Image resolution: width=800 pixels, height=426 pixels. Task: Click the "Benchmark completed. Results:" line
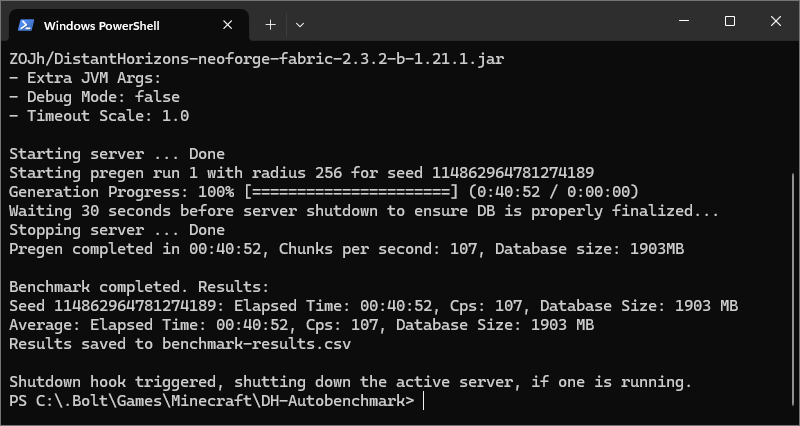point(139,287)
